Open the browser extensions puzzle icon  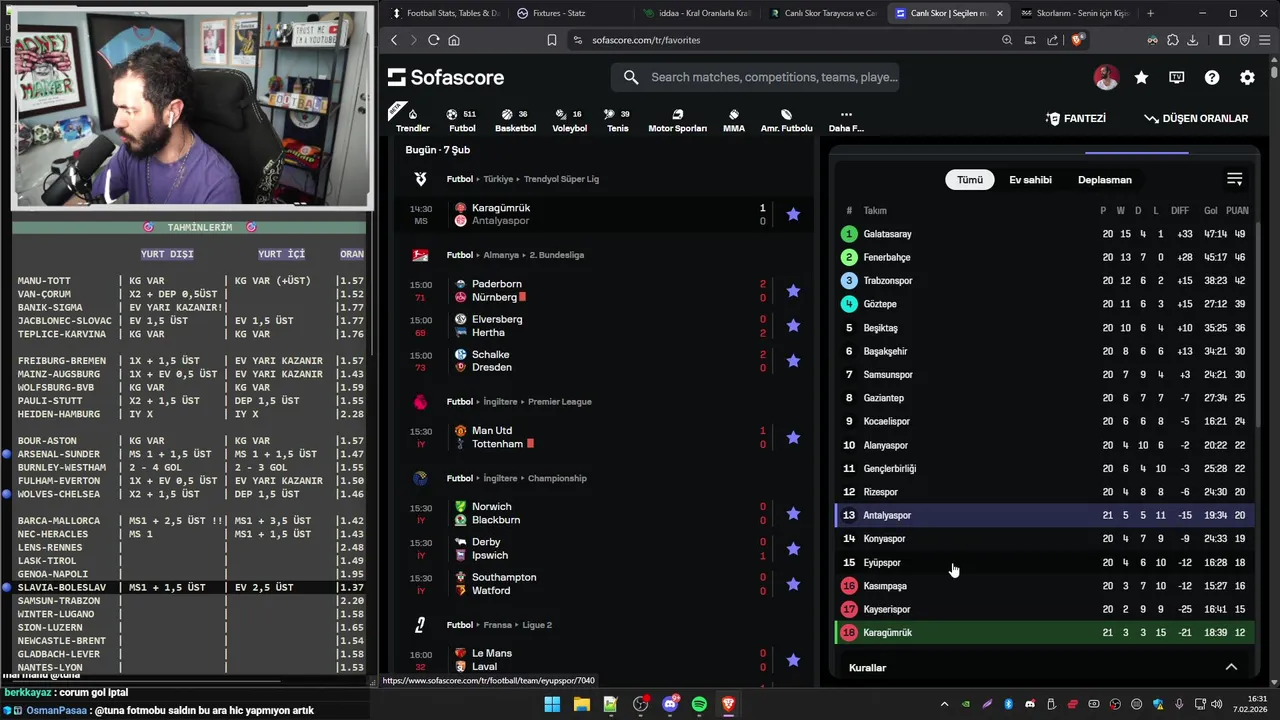click(1173, 40)
